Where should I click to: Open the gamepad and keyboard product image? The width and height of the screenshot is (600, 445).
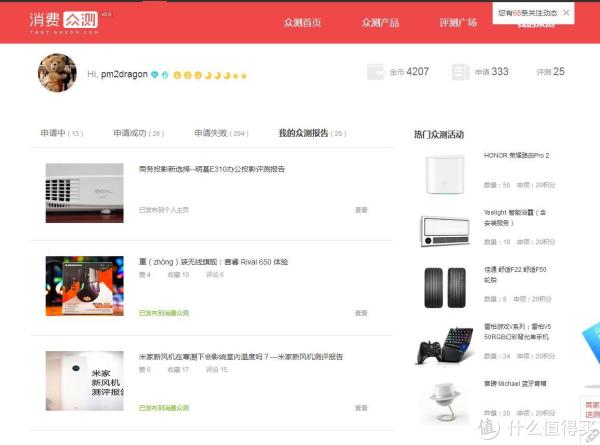[x=445, y=345]
